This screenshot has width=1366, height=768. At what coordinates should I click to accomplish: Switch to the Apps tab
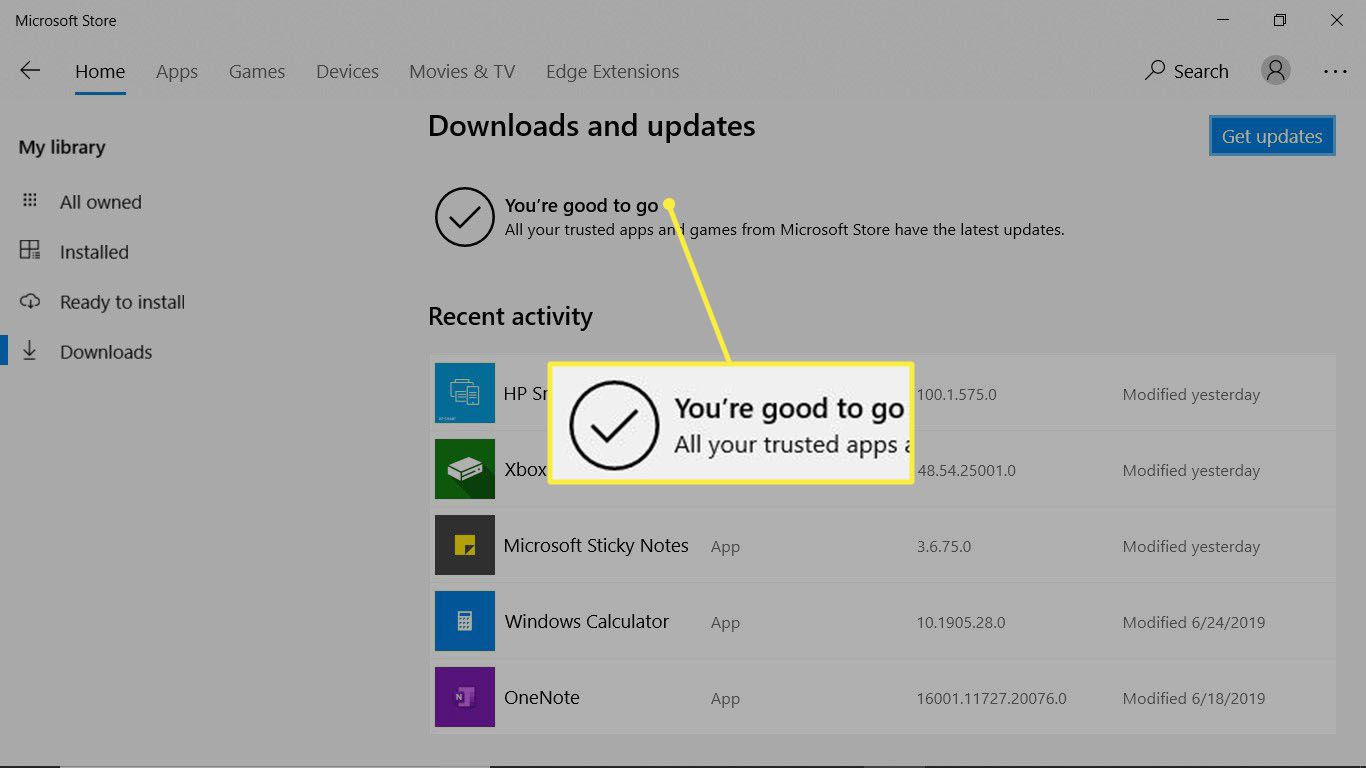(177, 72)
